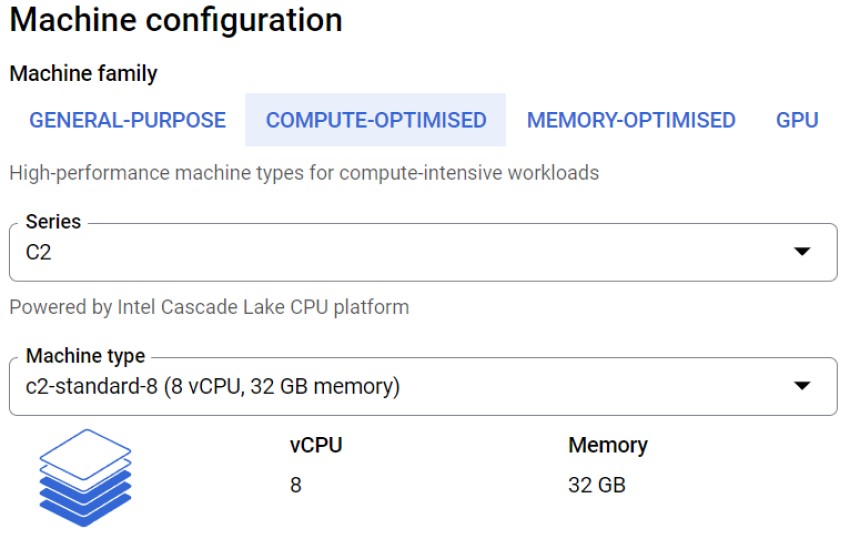Viewport: 850px width, 549px height.
Task: Click the c2-standard-8 machine type text
Action: click(212, 386)
